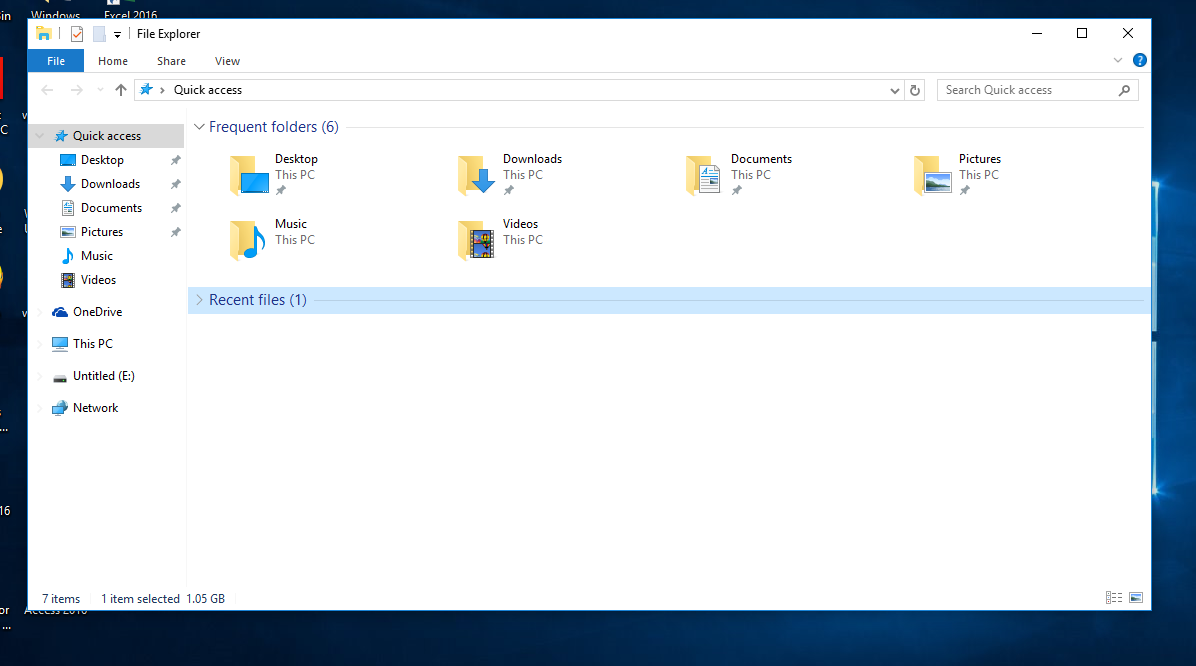Click the Up arrow navigation button
The height and width of the screenshot is (666, 1196).
pos(121,90)
